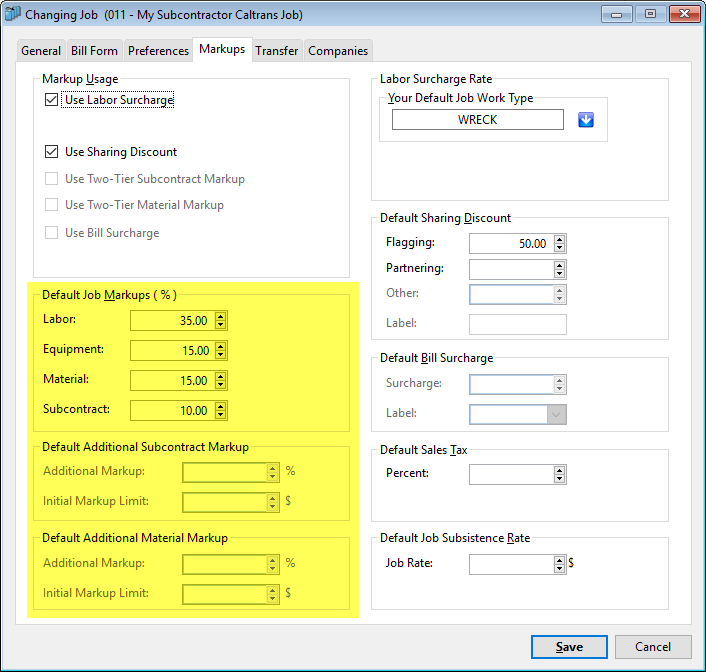Increase the Other sharing discount stepper
Viewport: 706px width, 672px height.
click(x=559, y=291)
